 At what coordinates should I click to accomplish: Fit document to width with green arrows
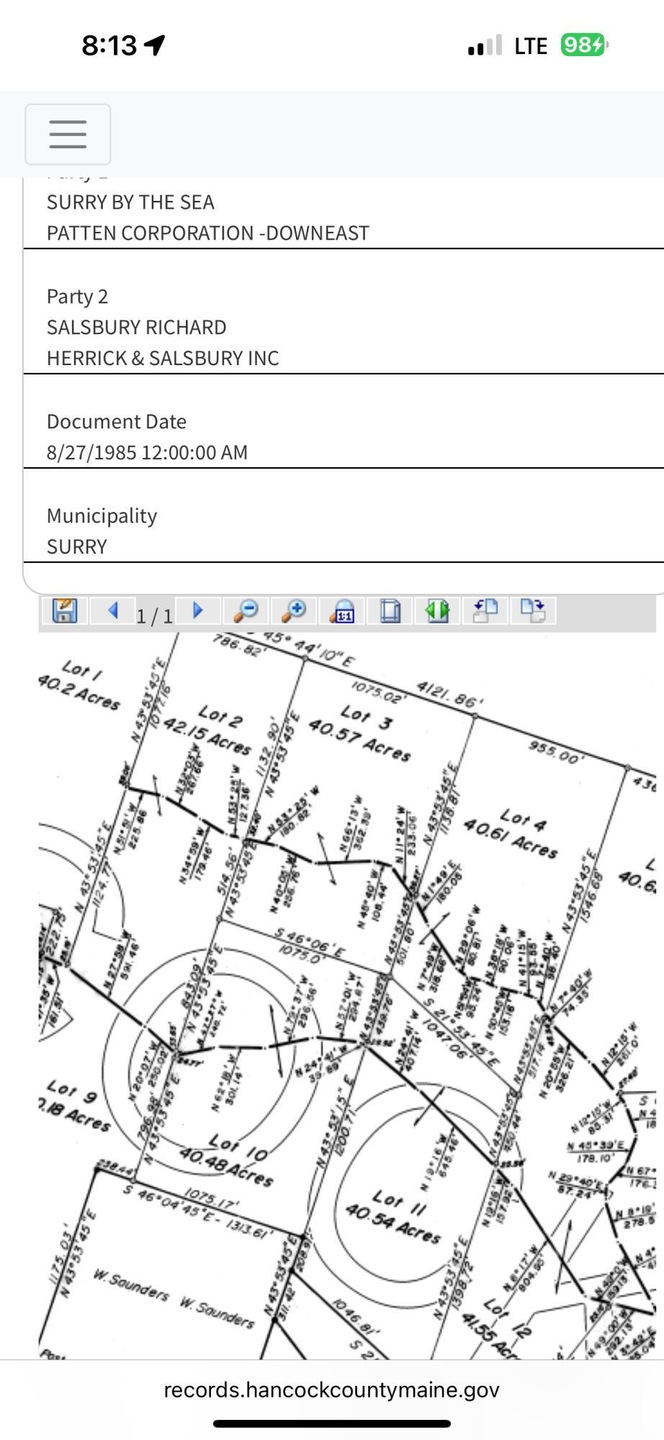(437, 610)
